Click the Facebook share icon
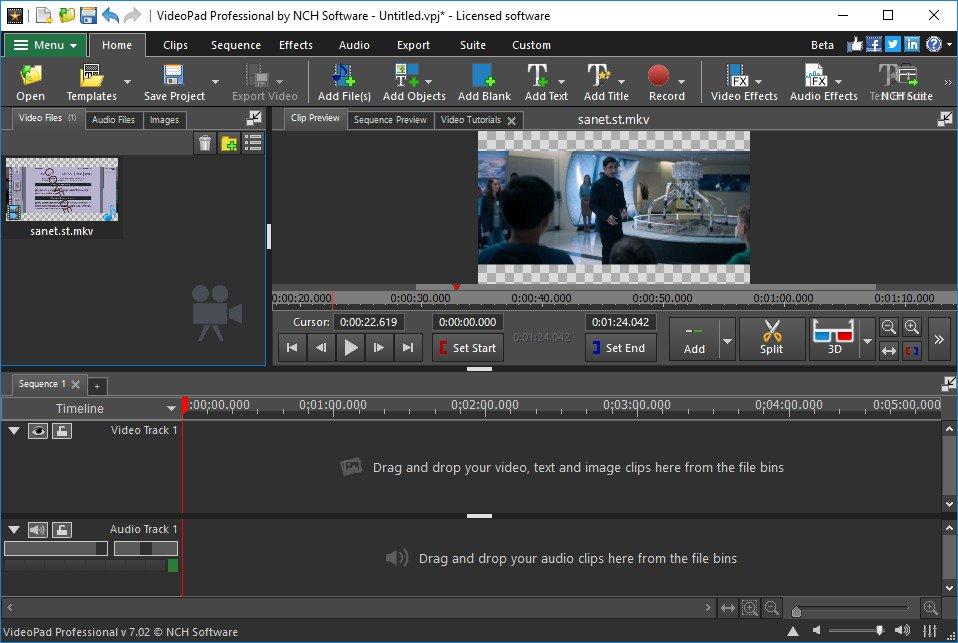Image resolution: width=958 pixels, height=643 pixels. pyautogui.click(x=874, y=44)
